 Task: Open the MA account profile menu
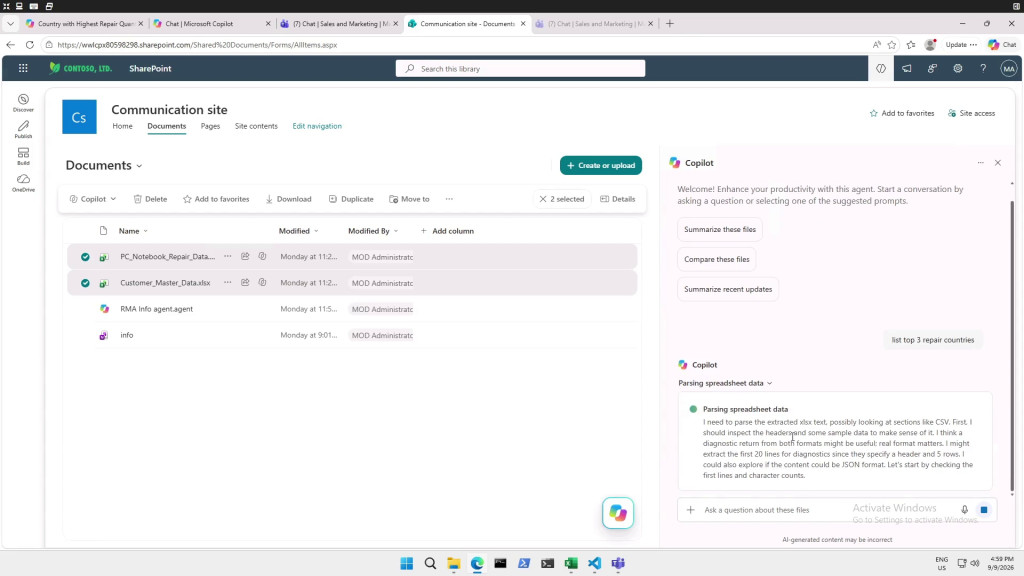click(1008, 69)
